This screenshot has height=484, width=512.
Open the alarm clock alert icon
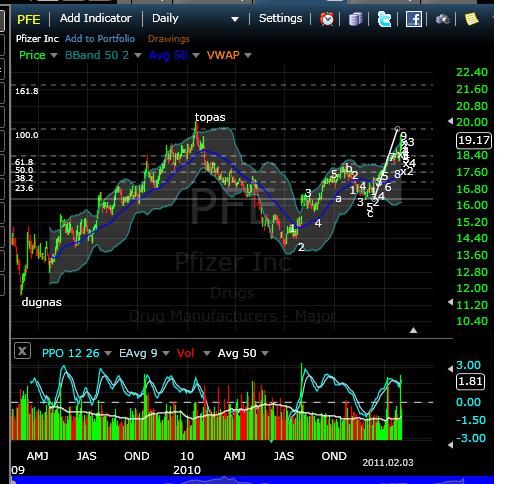pyautogui.click(x=327, y=19)
